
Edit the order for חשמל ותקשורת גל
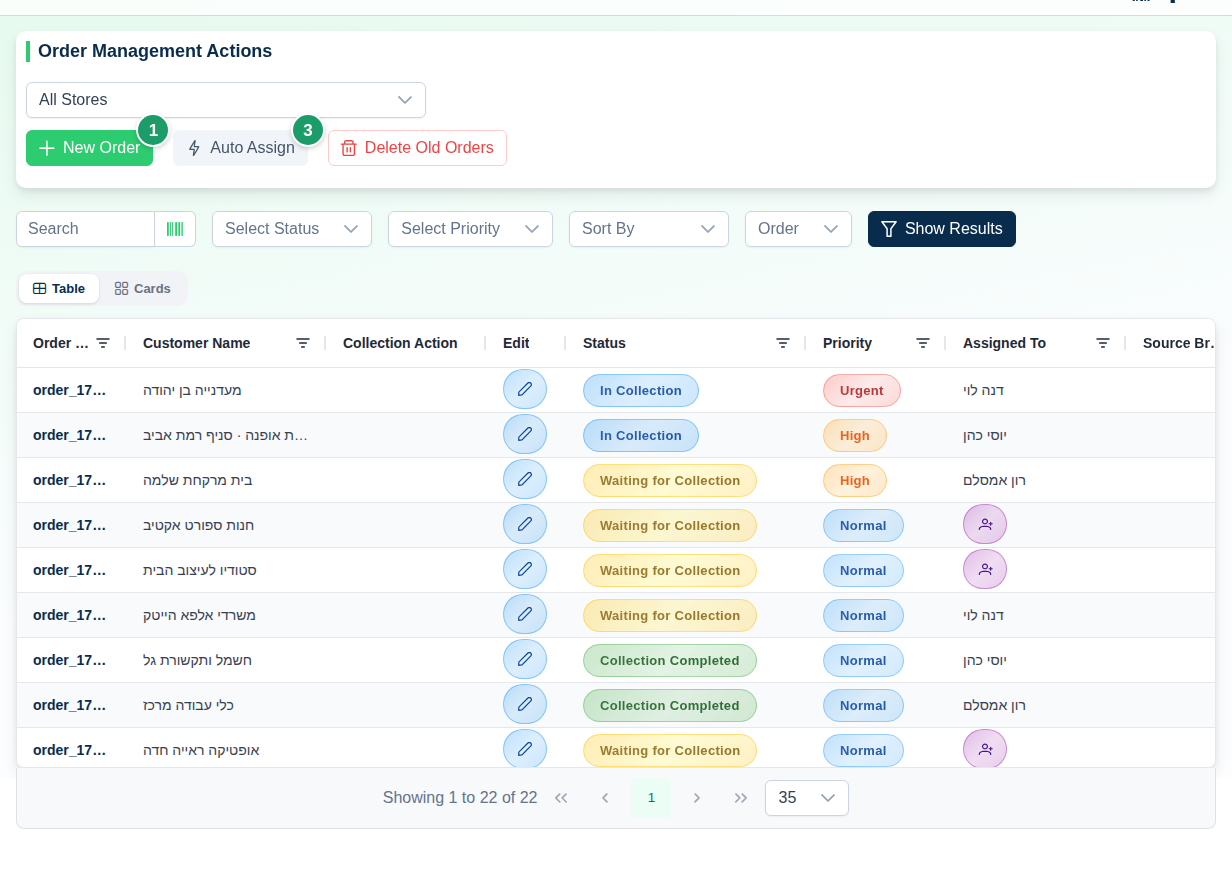(525, 660)
